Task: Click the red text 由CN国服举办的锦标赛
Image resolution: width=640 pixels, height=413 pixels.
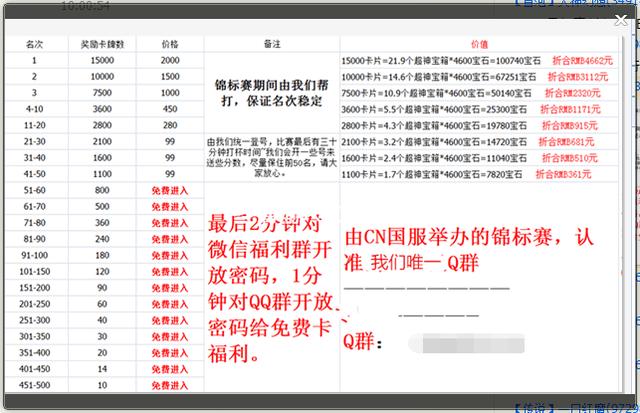Action: [x=469, y=249]
